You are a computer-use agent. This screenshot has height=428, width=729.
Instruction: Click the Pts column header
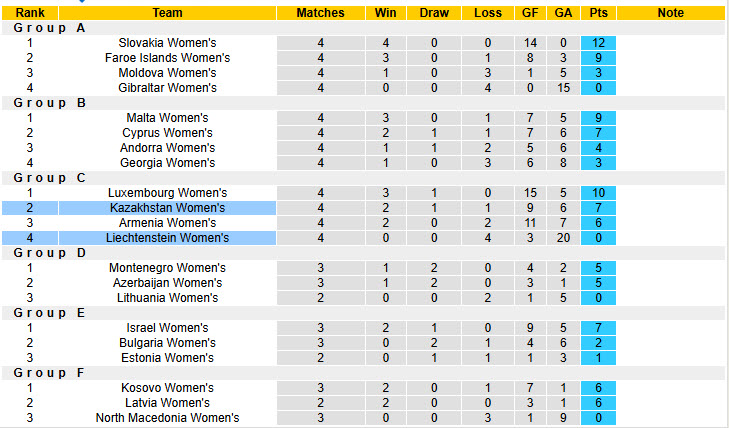click(x=598, y=13)
